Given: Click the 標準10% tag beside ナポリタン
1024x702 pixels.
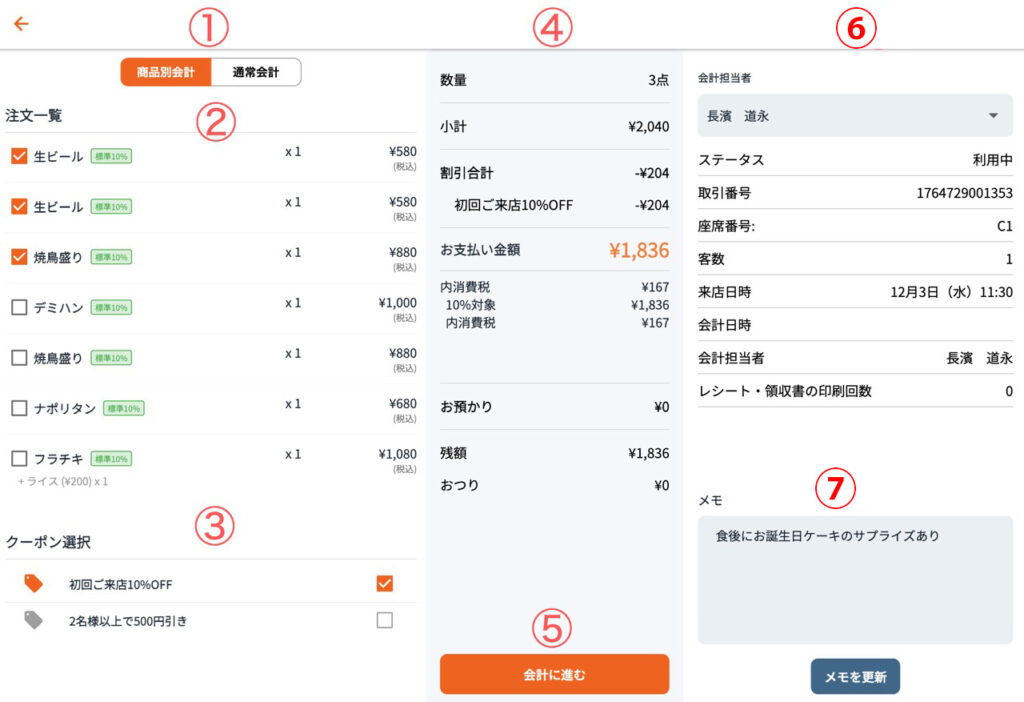Looking at the screenshot, I should coord(124,408).
